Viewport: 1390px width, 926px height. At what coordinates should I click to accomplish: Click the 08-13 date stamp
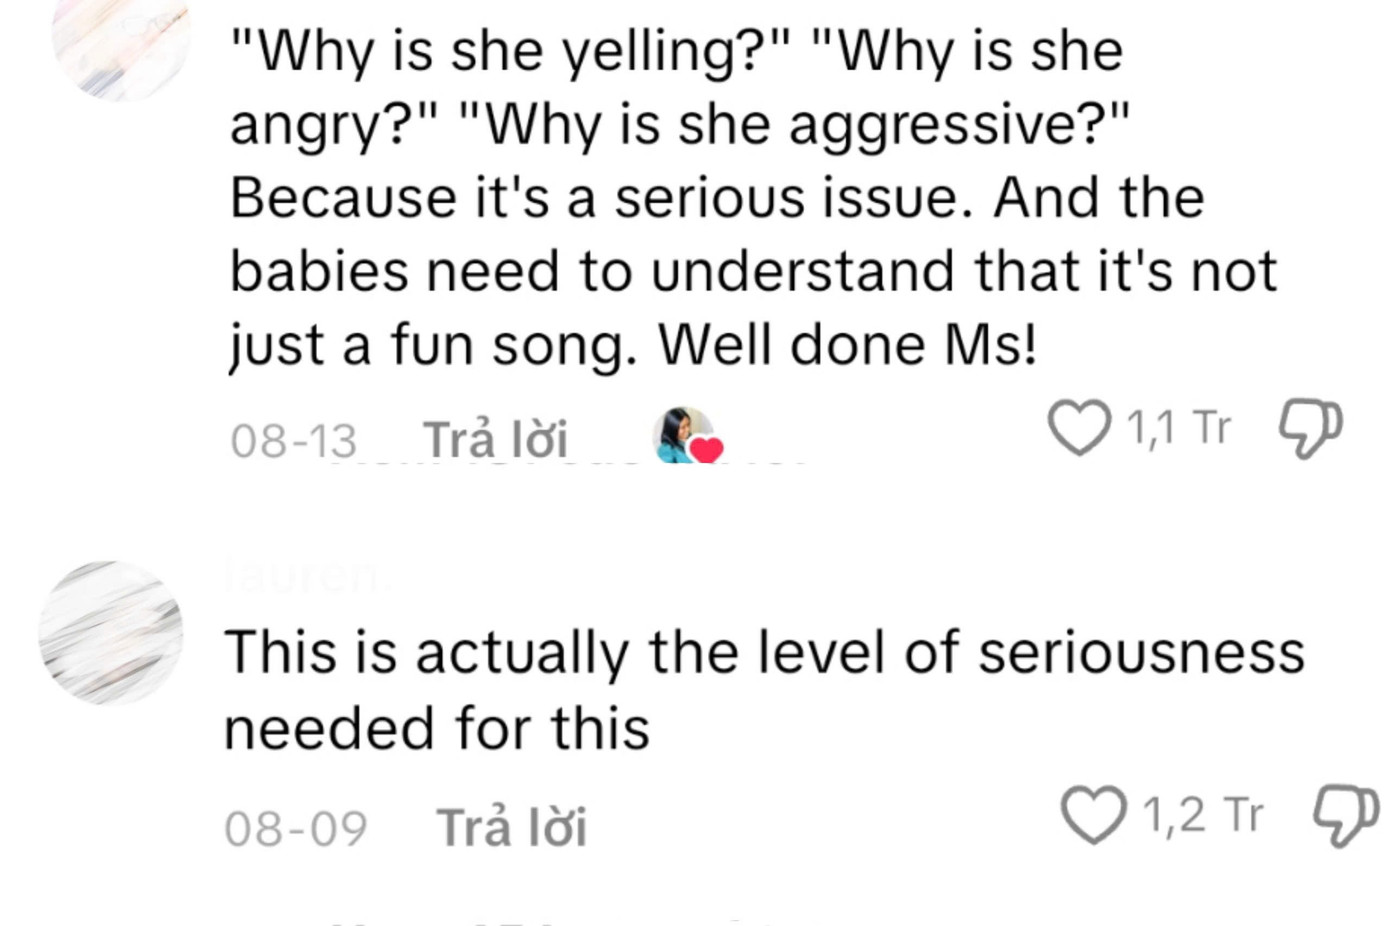click(293, 441)
